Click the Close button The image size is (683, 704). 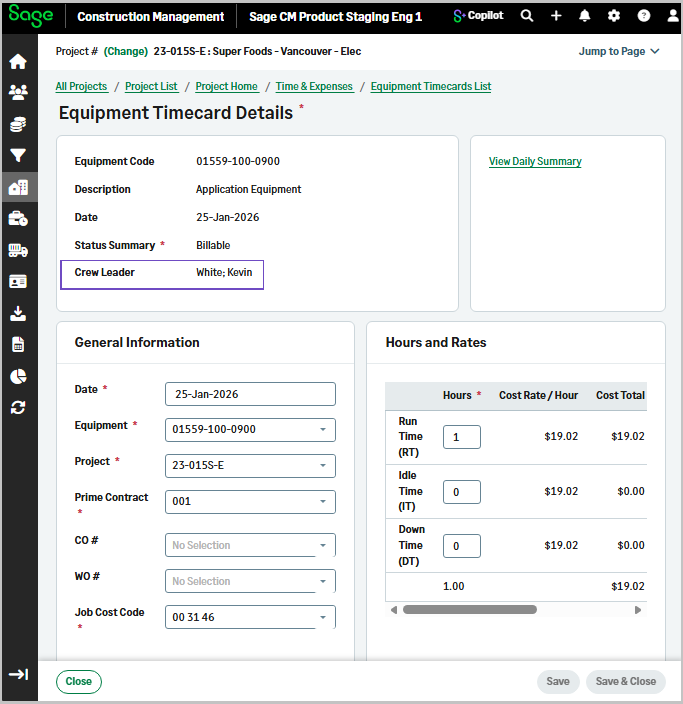pyautogui.click(x=79, y=682)
